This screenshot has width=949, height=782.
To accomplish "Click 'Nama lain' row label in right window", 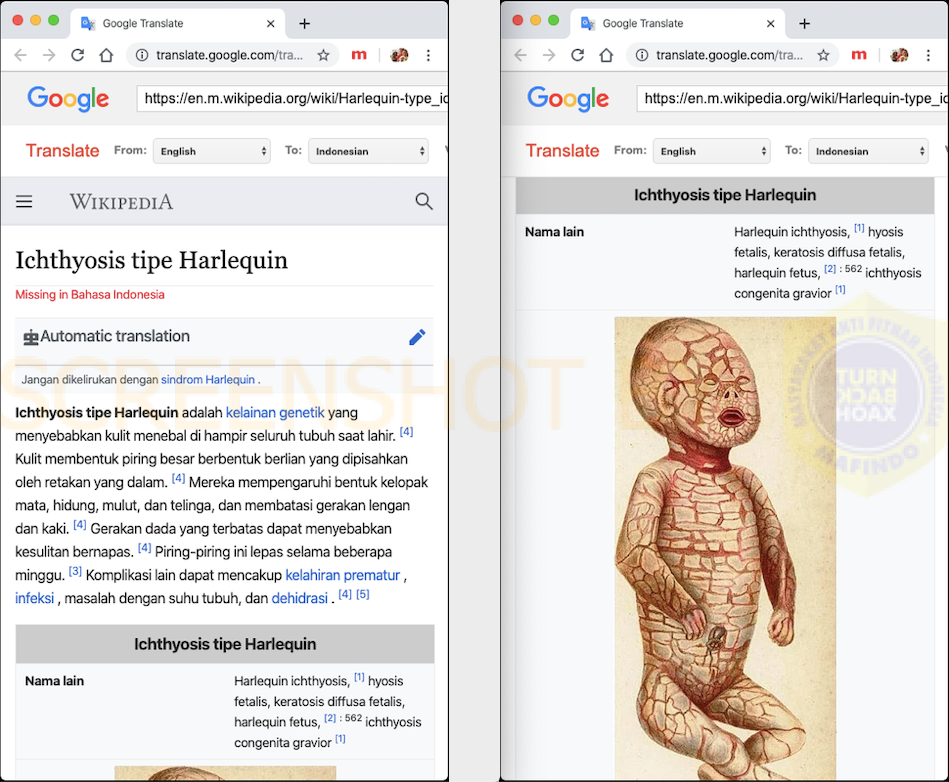I will point(554,232).
